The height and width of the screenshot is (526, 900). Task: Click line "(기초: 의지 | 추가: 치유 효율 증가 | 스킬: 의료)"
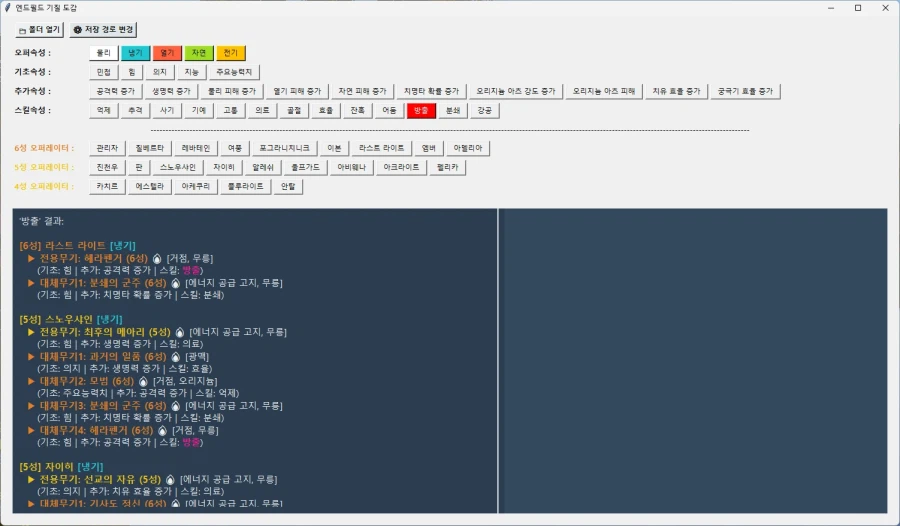[130, 492]
